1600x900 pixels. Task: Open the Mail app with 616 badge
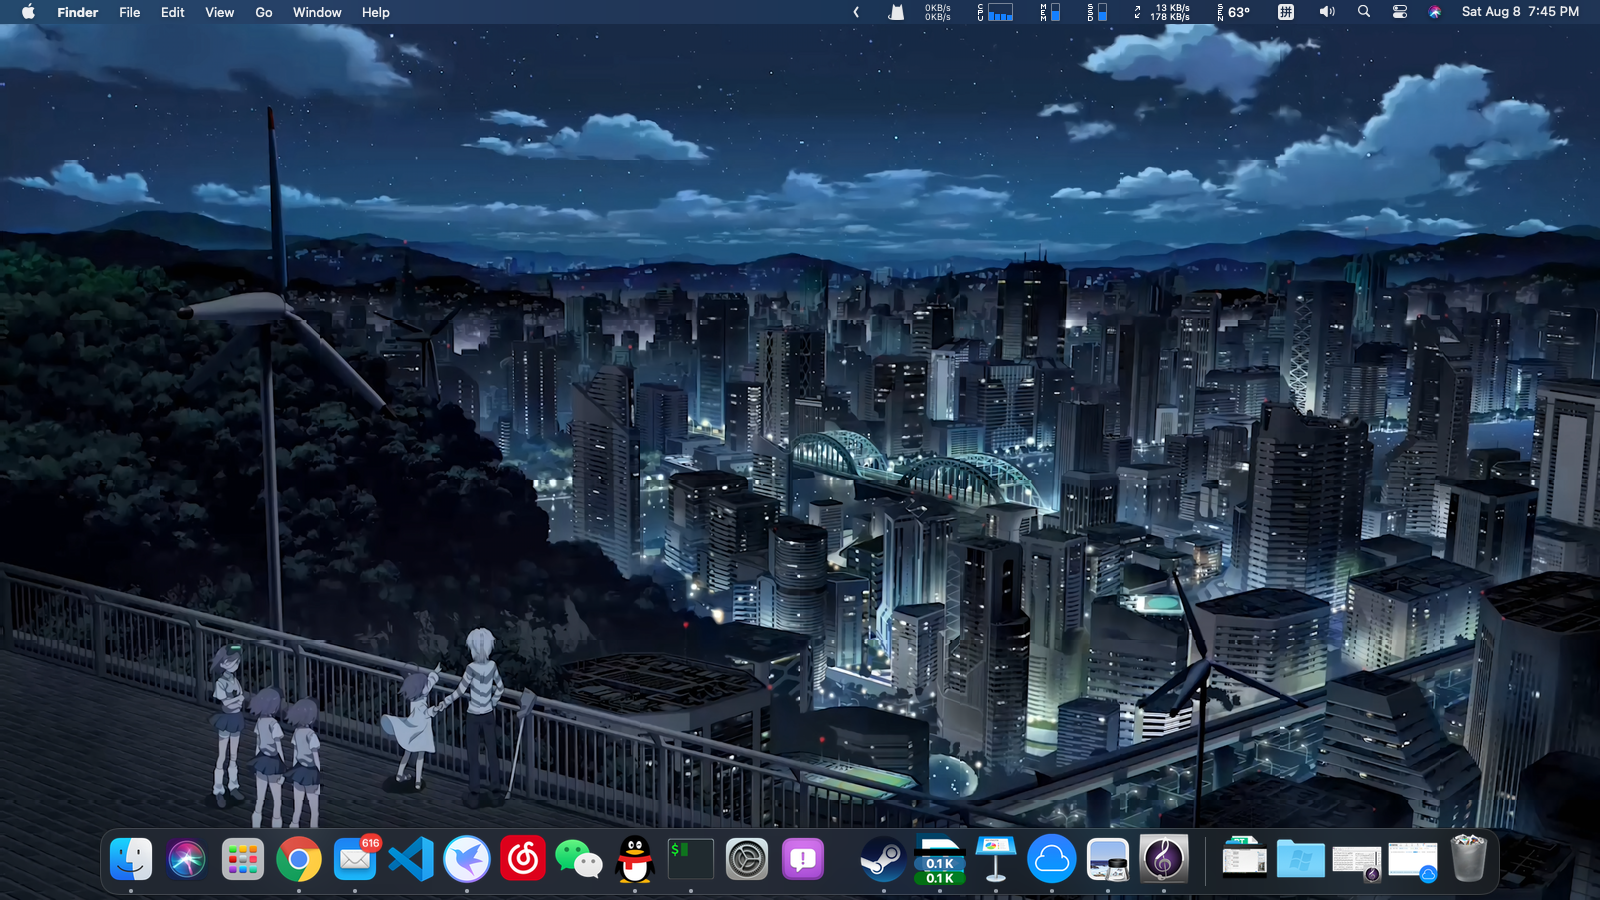(x=355, y=859)
